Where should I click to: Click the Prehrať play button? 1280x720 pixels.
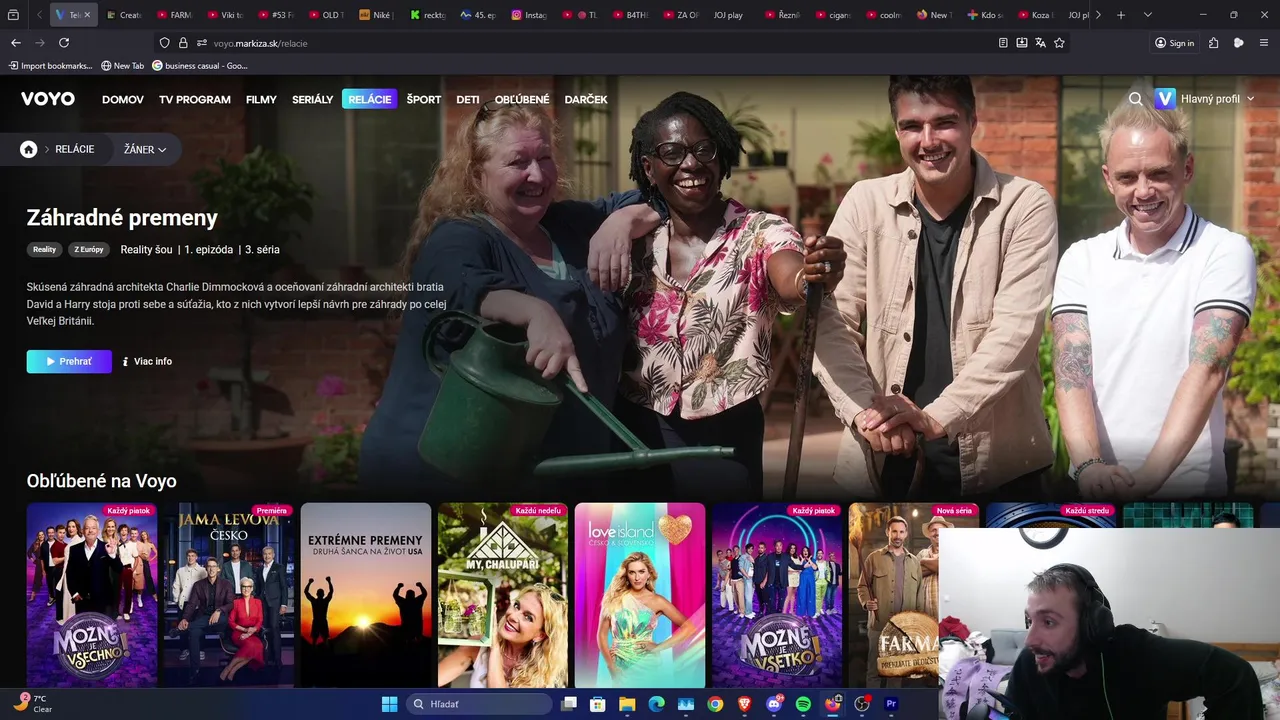pos(69,361)
